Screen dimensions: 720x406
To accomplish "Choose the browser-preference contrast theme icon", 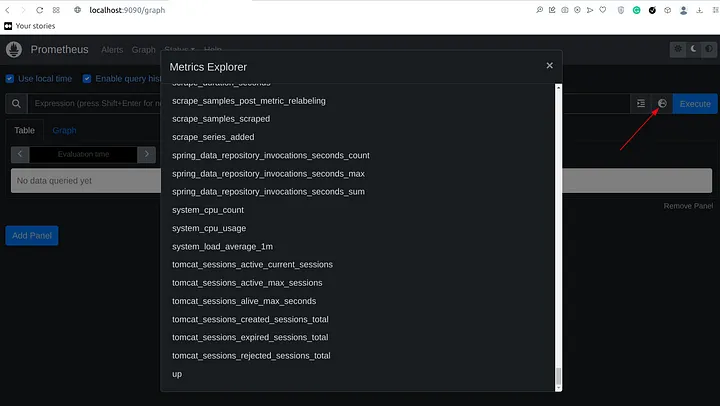I will 709,49.
